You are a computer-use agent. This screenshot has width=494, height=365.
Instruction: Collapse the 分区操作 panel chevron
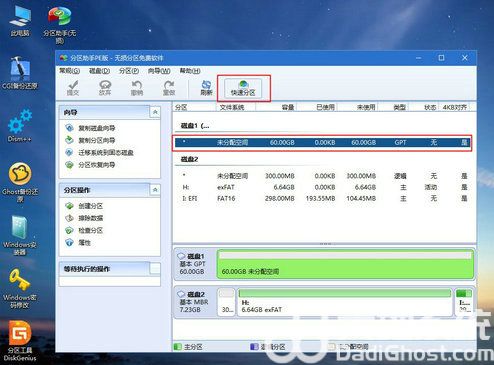point(155,190)
